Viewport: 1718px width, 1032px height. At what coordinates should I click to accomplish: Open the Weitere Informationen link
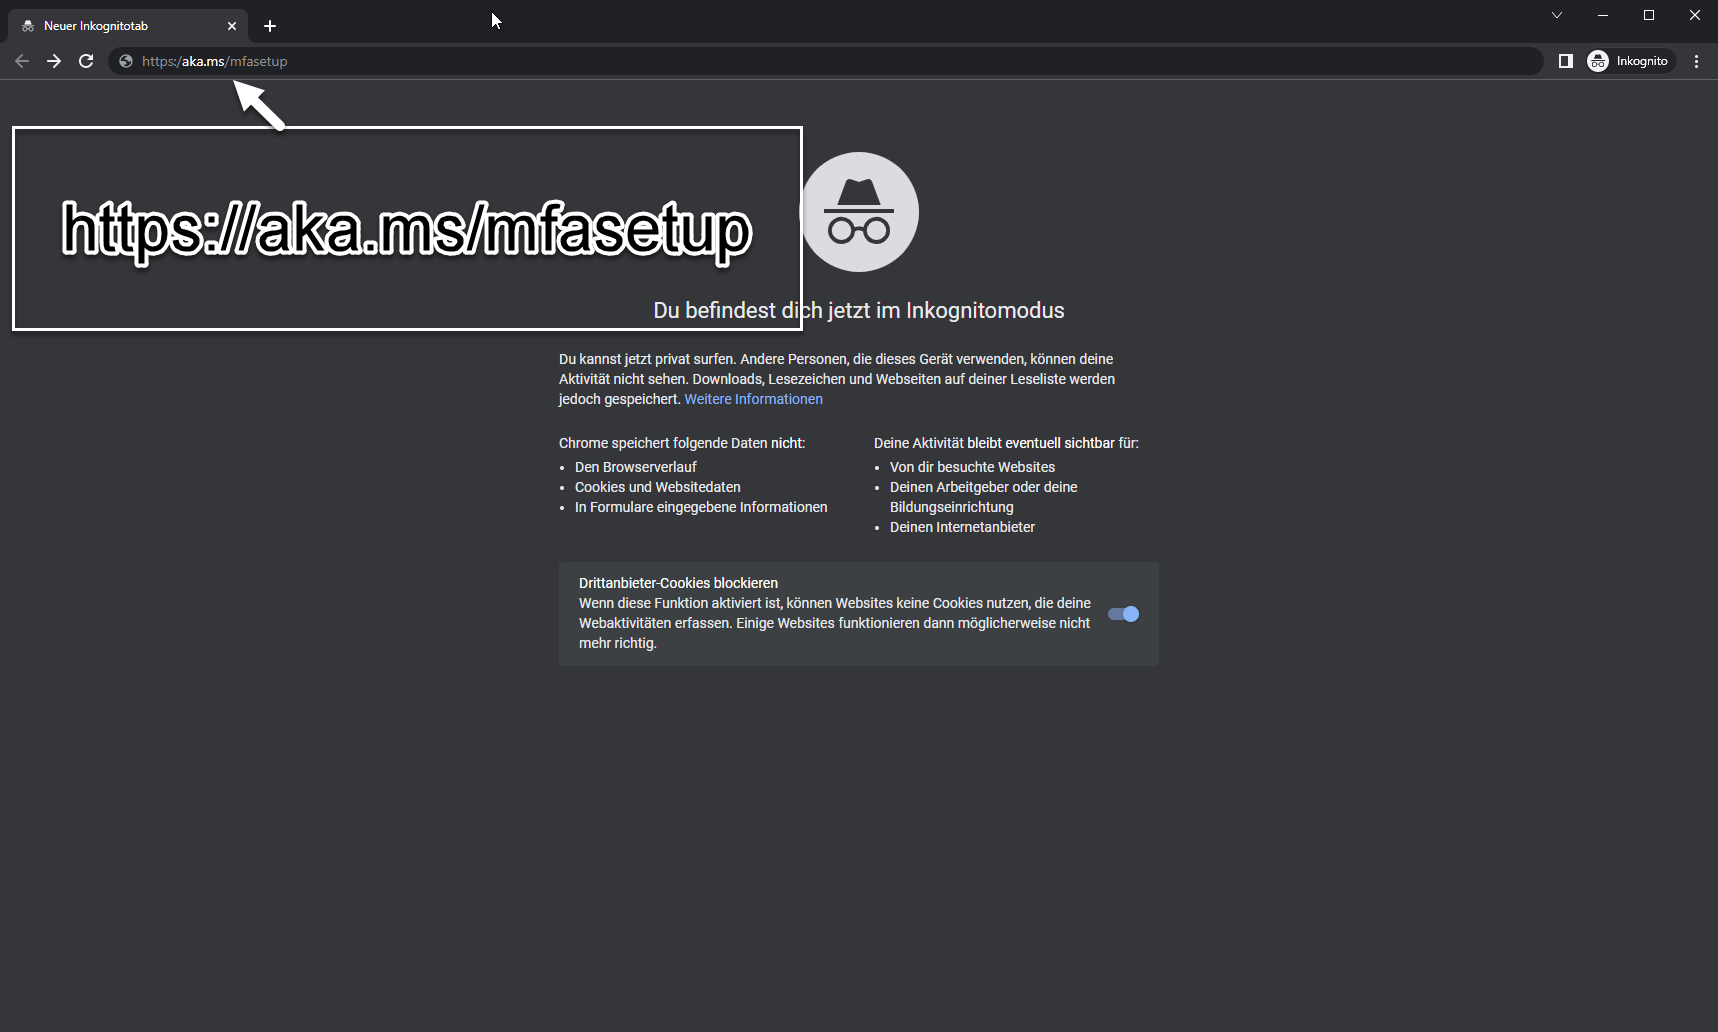pos(753,399)
